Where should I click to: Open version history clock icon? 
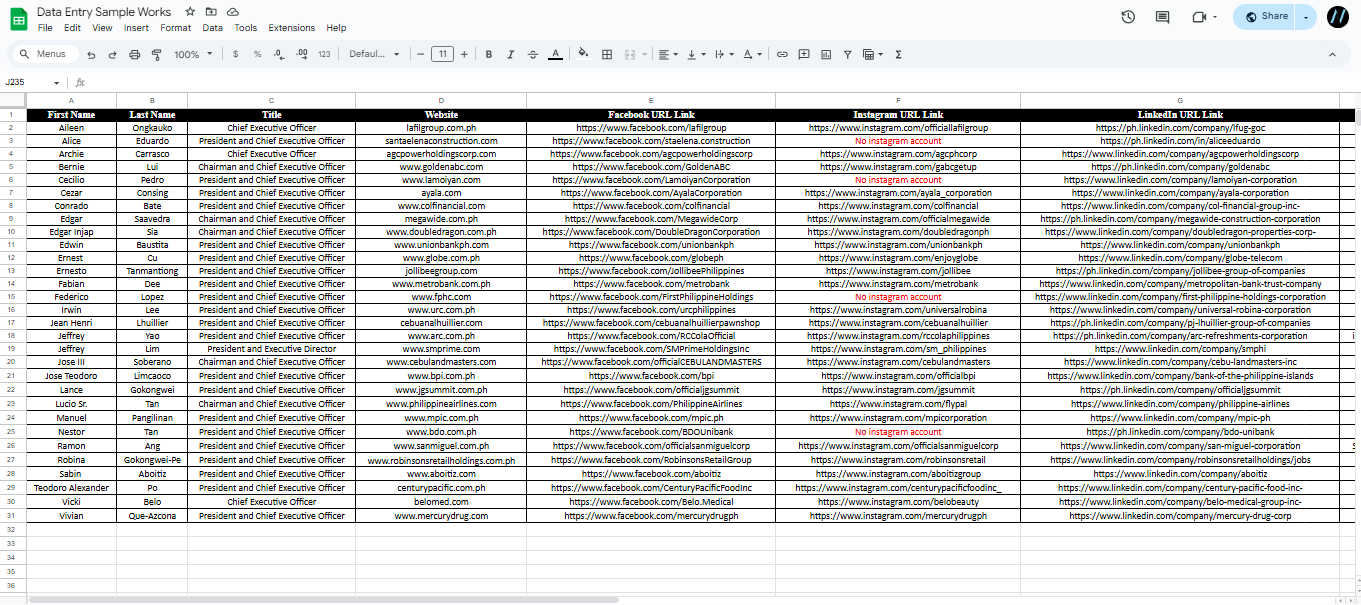1128,16
